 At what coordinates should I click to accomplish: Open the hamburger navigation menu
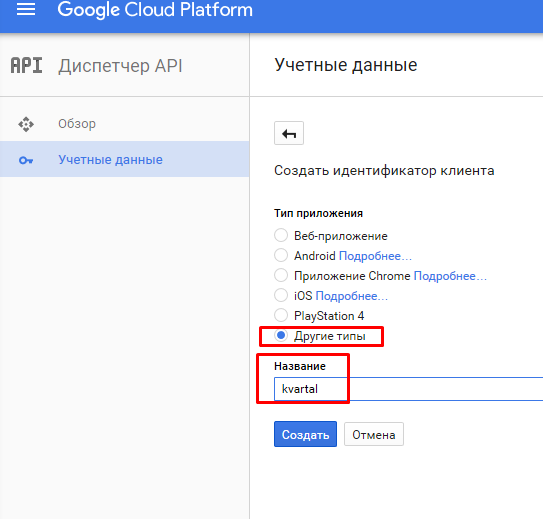click(x=26, y=9)
